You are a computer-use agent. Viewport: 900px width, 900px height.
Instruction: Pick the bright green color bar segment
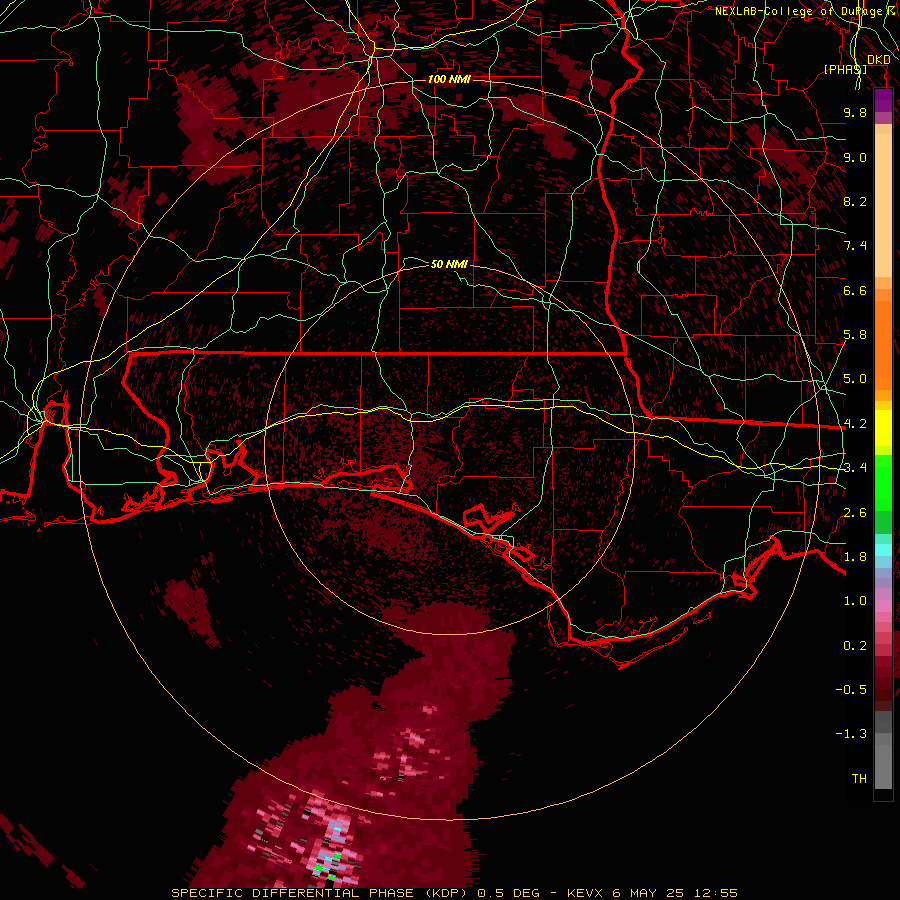click(x=883, y=481)
